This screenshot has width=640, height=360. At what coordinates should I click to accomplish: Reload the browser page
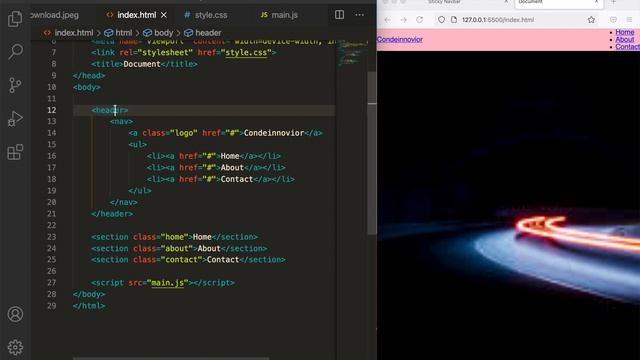(420, 20)
